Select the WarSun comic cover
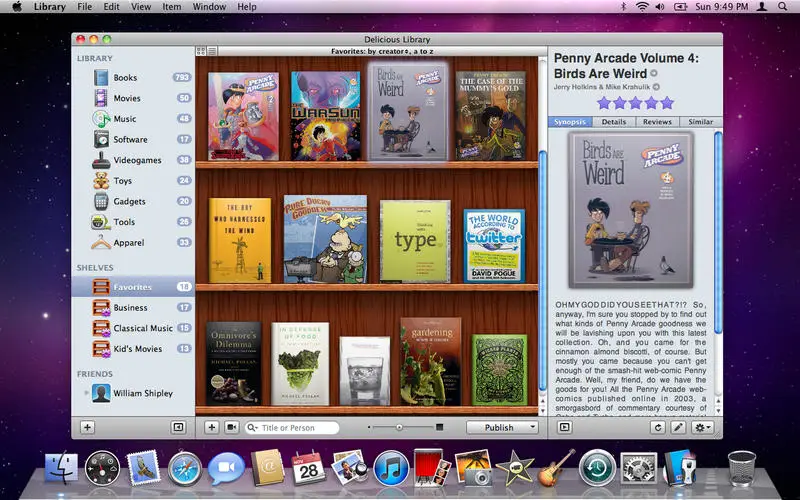 pyautogui.click(x=326, y=116)
